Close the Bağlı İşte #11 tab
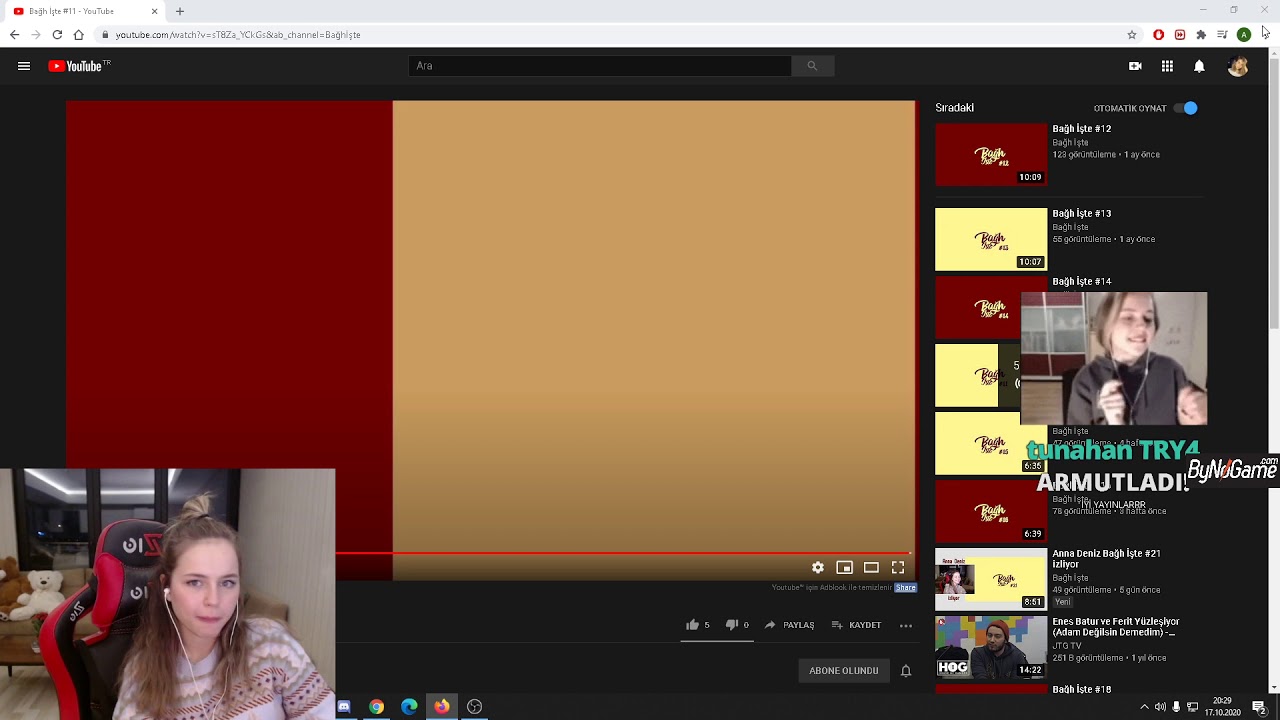 [154, 11]
